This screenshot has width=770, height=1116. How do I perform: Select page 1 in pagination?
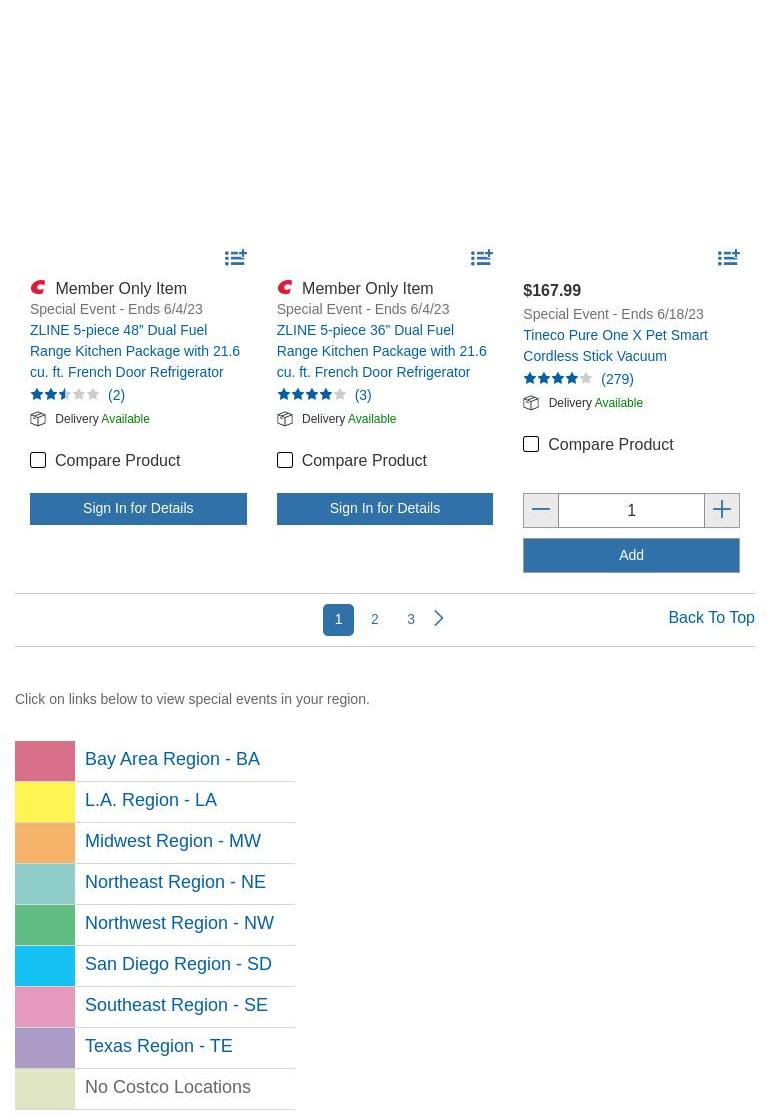pyautogui.click(x=339, y=620)
